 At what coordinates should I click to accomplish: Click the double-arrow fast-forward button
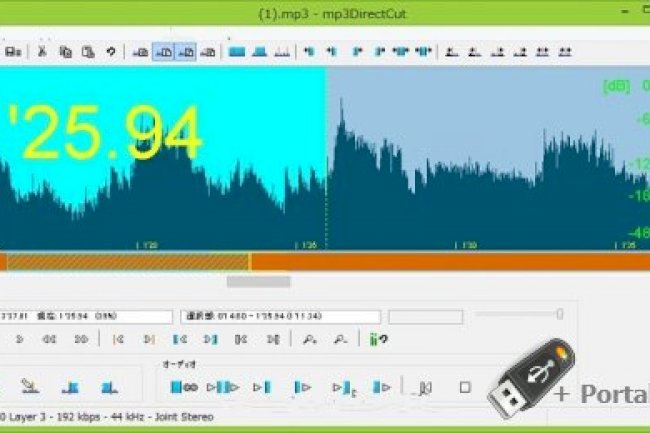coord(81,339)
